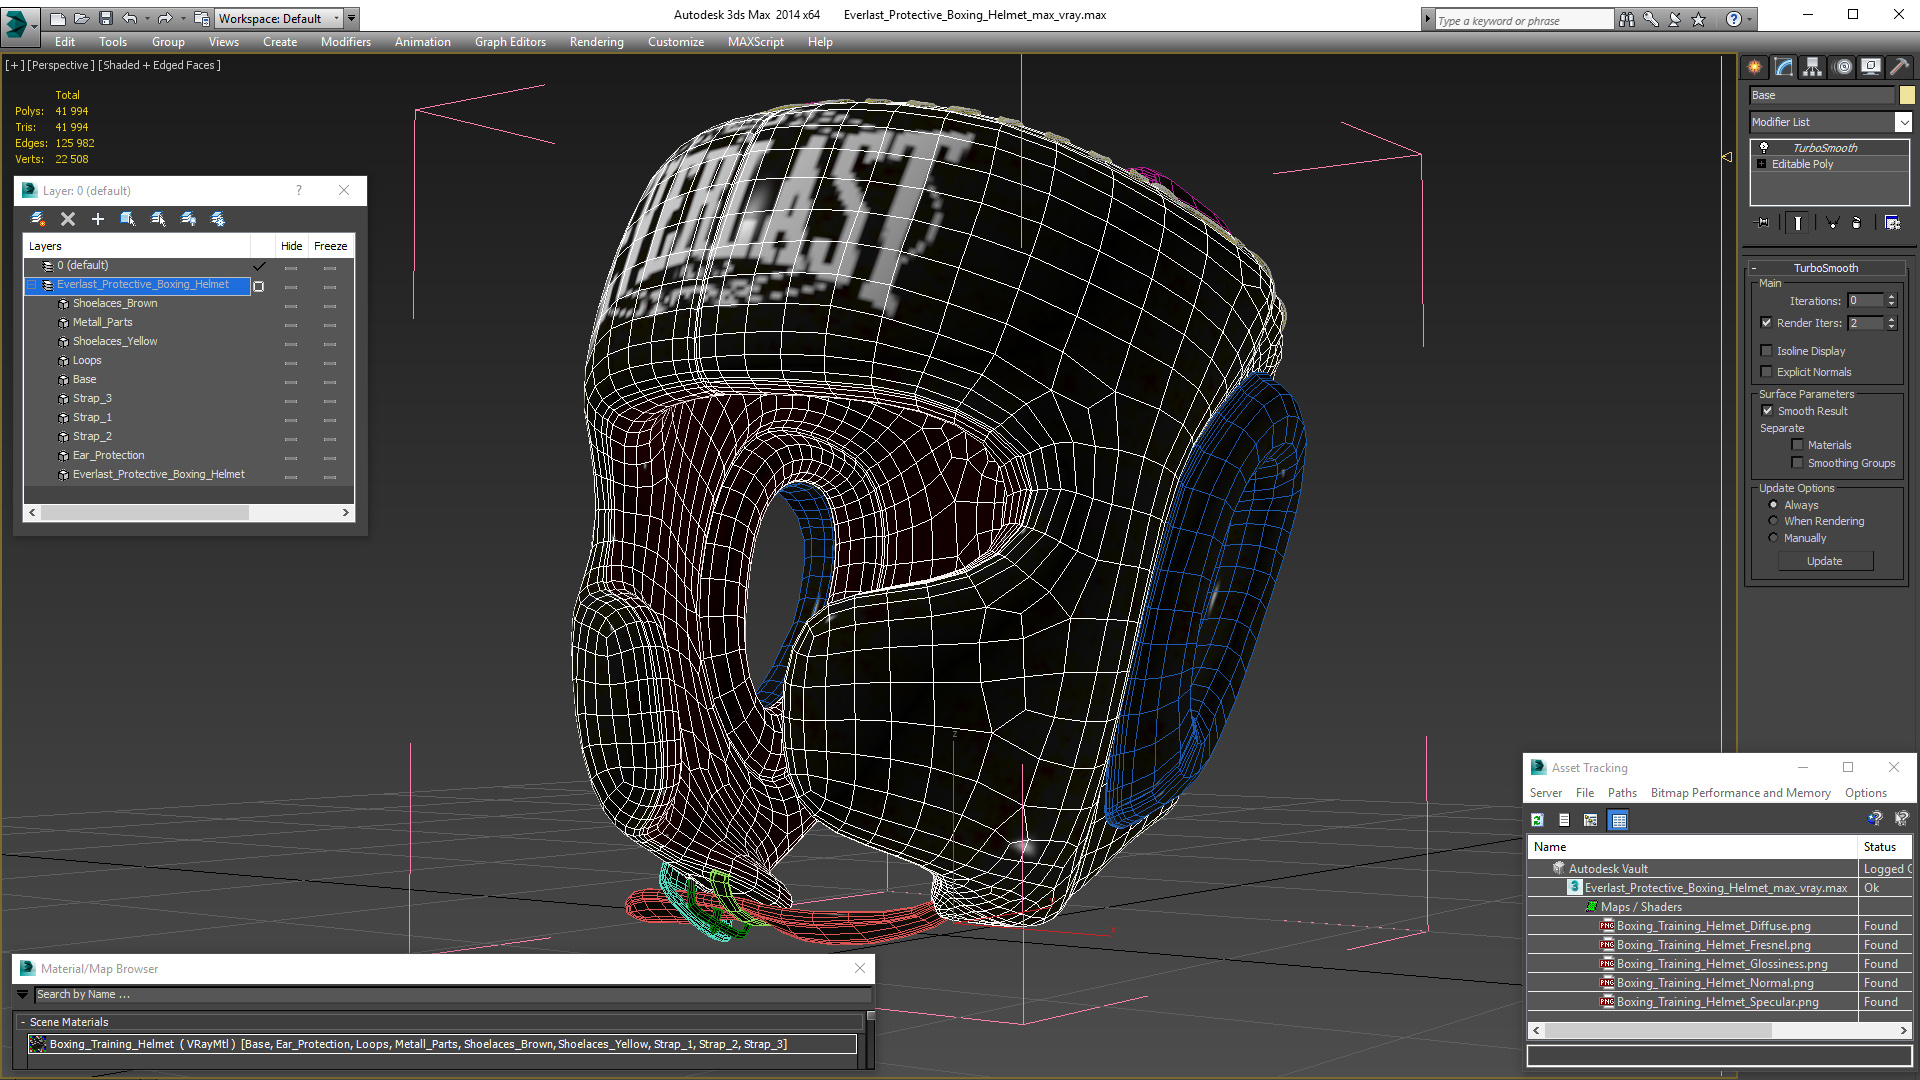Uncheck the Smooth Result checkbox
Image resolution: width=1920 pixels, height=1080 pixels.
click(1767, 411)
